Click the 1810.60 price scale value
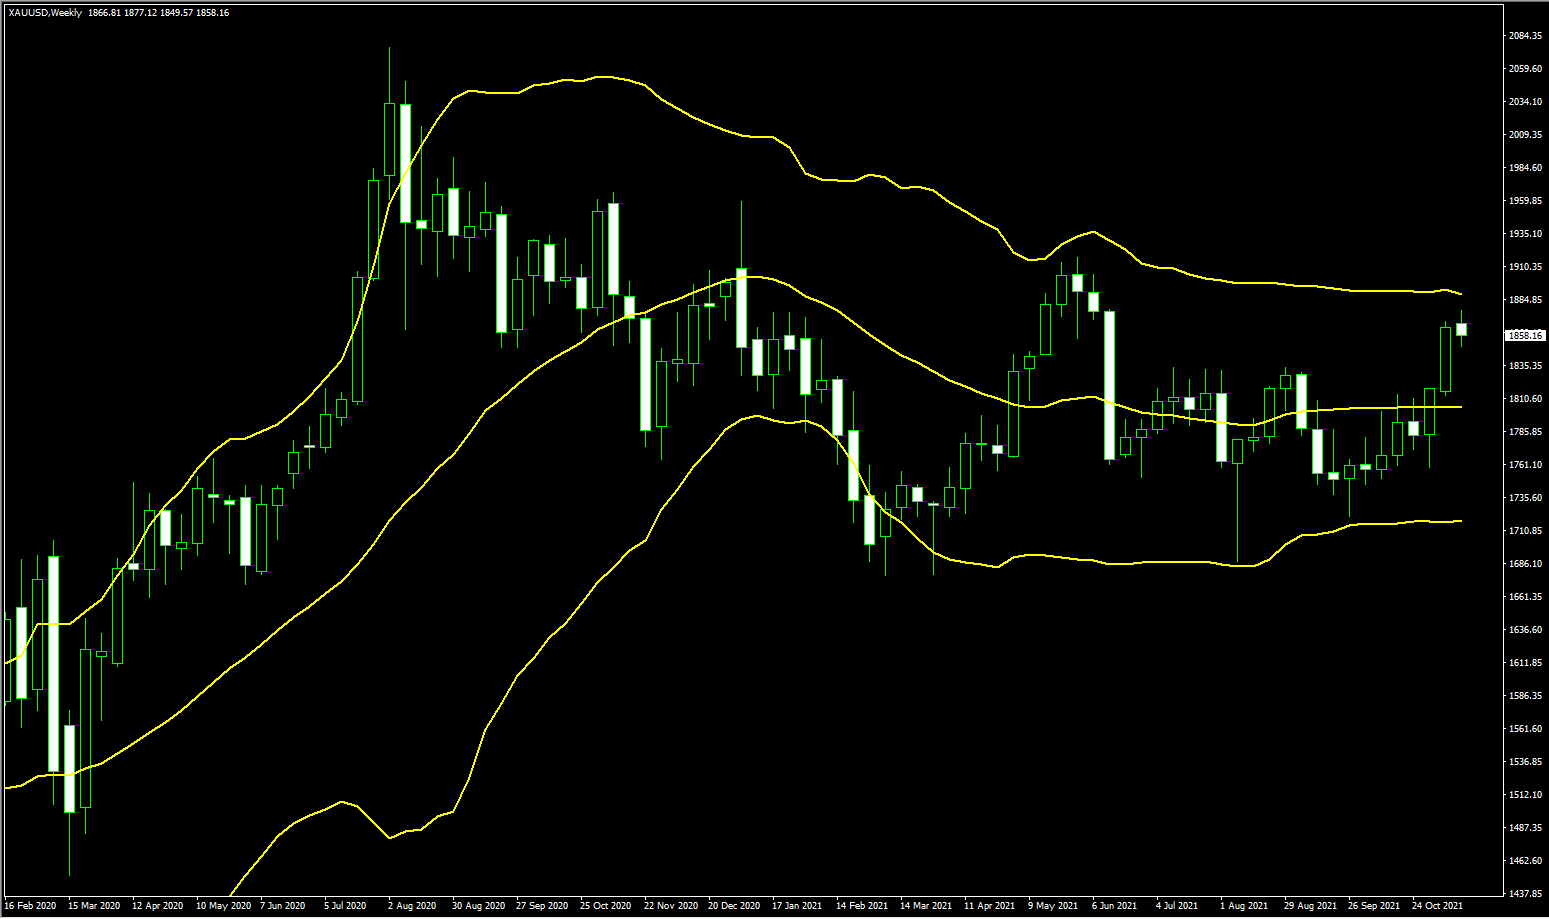This screenshot has height=919, width=1549. [1524, 399]
